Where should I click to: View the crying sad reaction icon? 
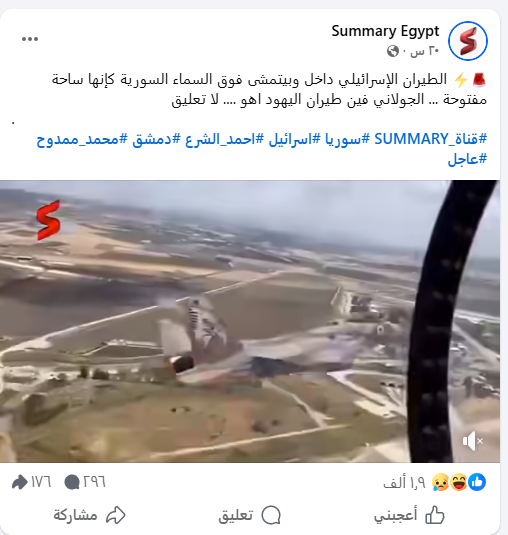(440, 482)
